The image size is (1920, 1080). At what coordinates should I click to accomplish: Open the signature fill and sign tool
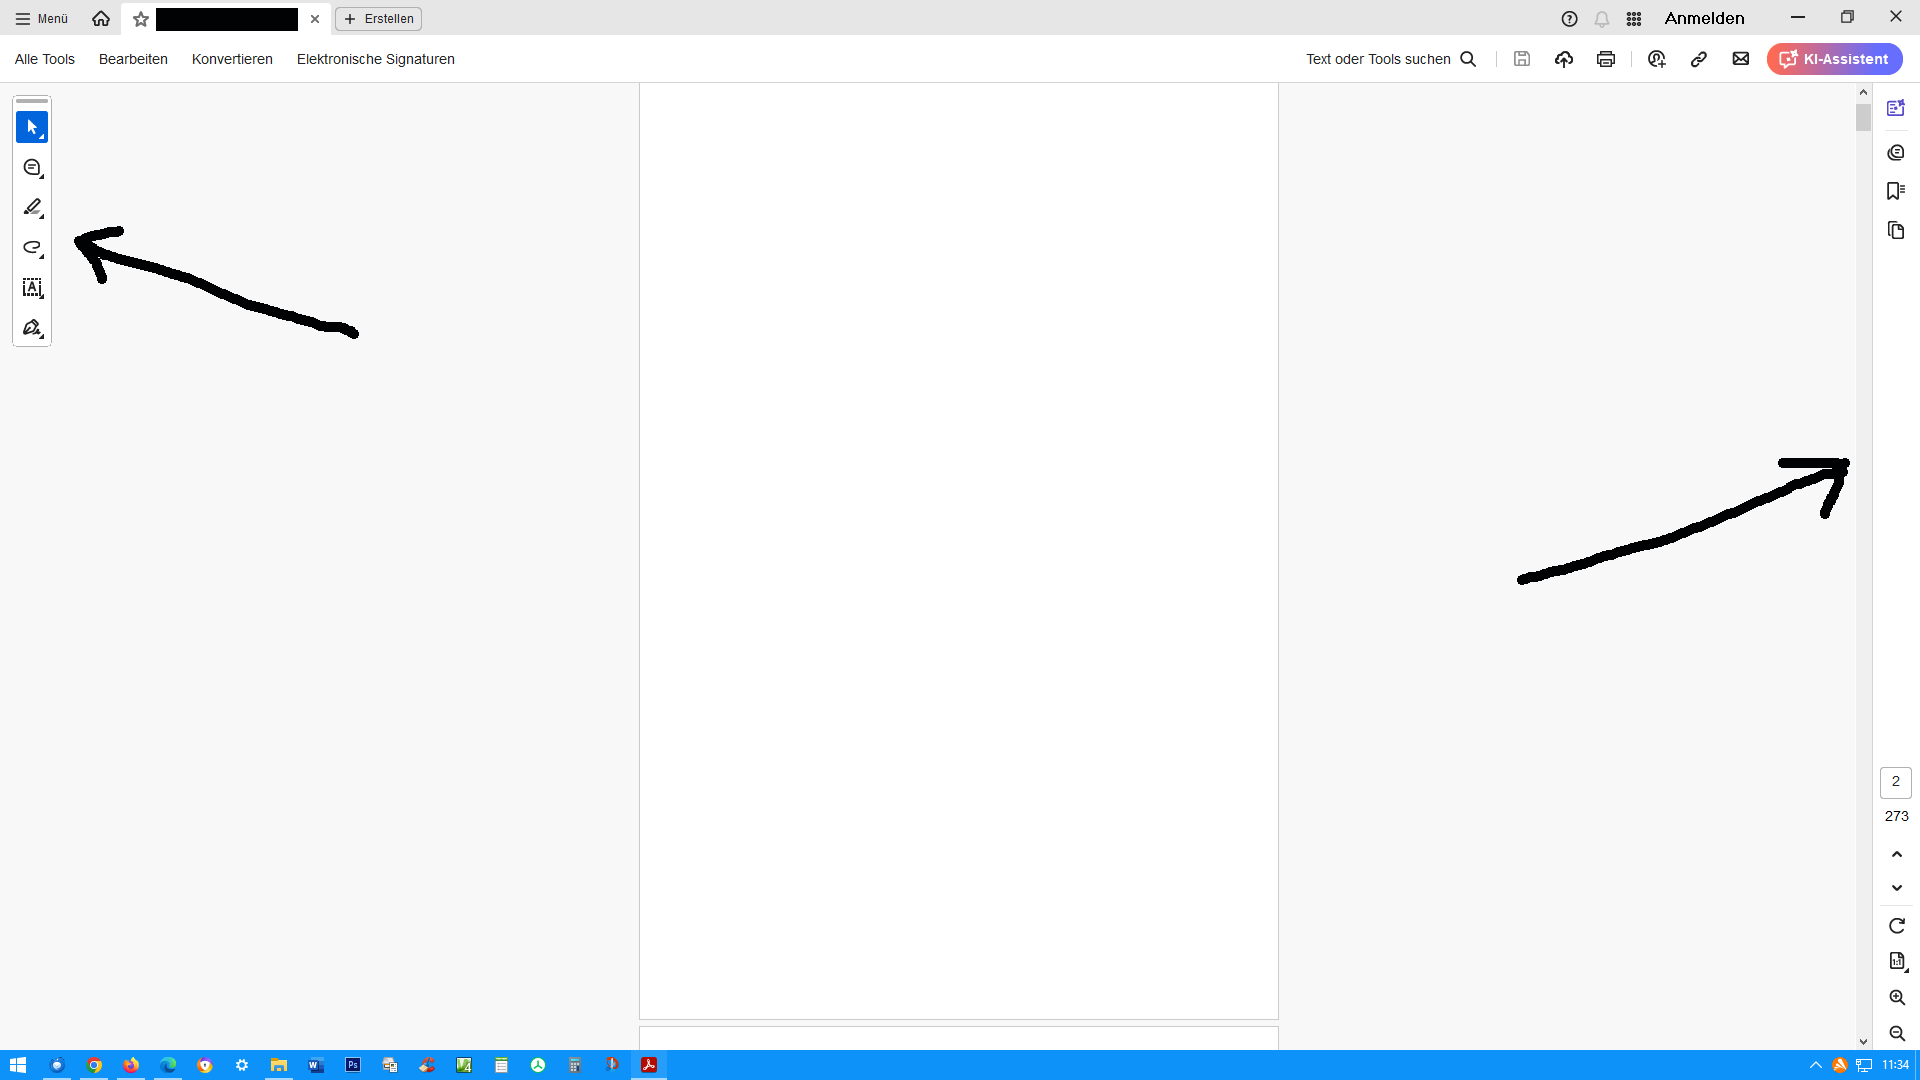[32, 328]
